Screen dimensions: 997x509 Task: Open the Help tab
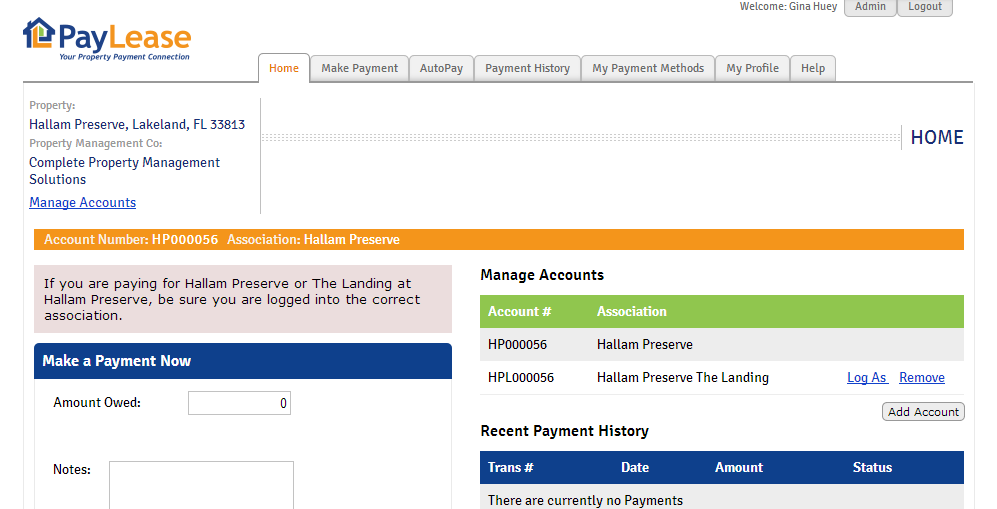coord(813,68)
